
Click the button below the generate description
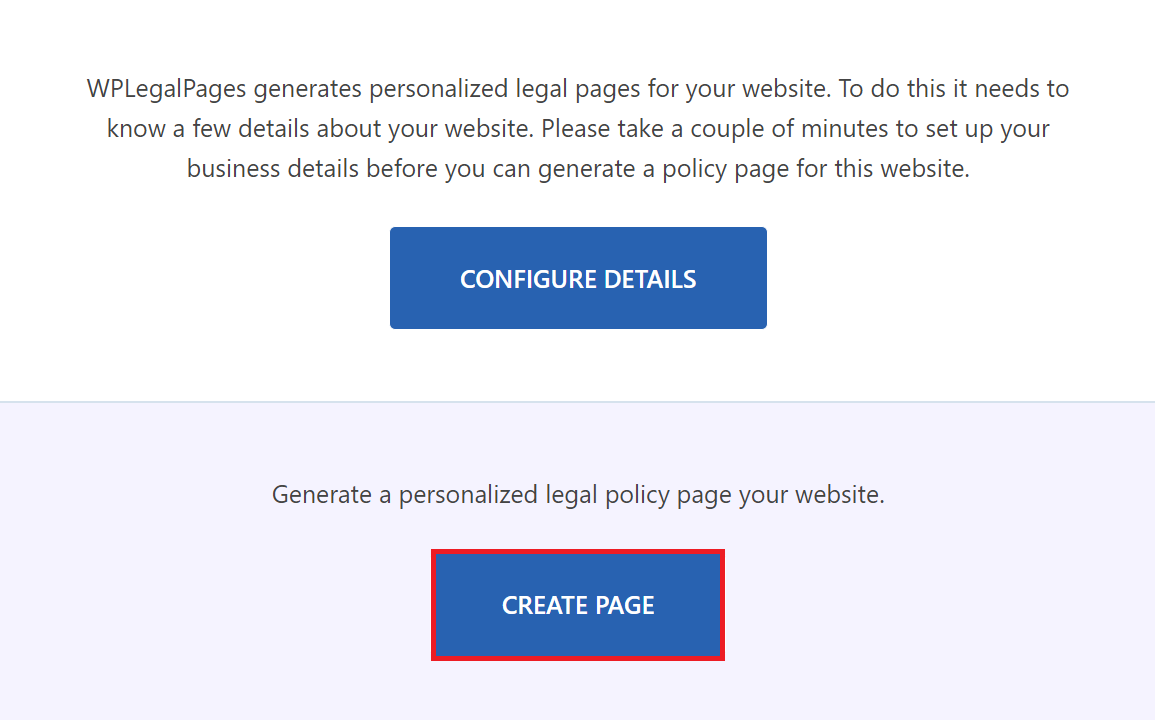tap(578, 604)
